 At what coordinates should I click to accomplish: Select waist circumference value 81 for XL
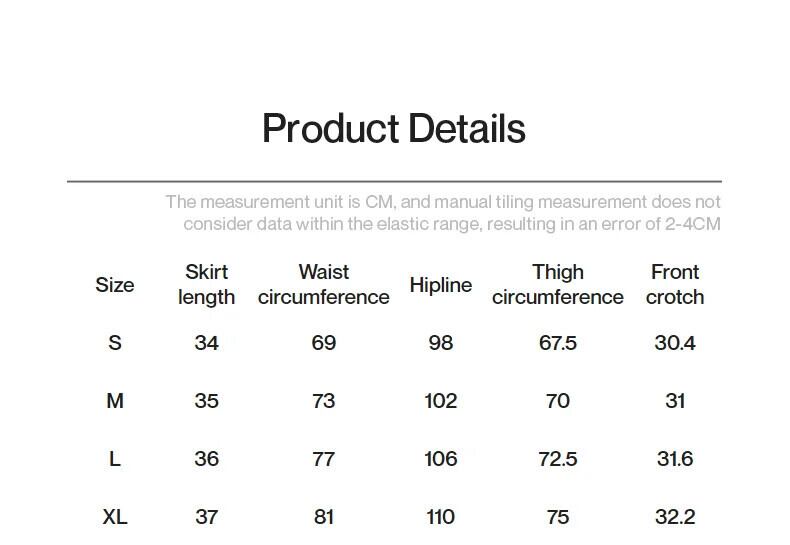(323, 517)
